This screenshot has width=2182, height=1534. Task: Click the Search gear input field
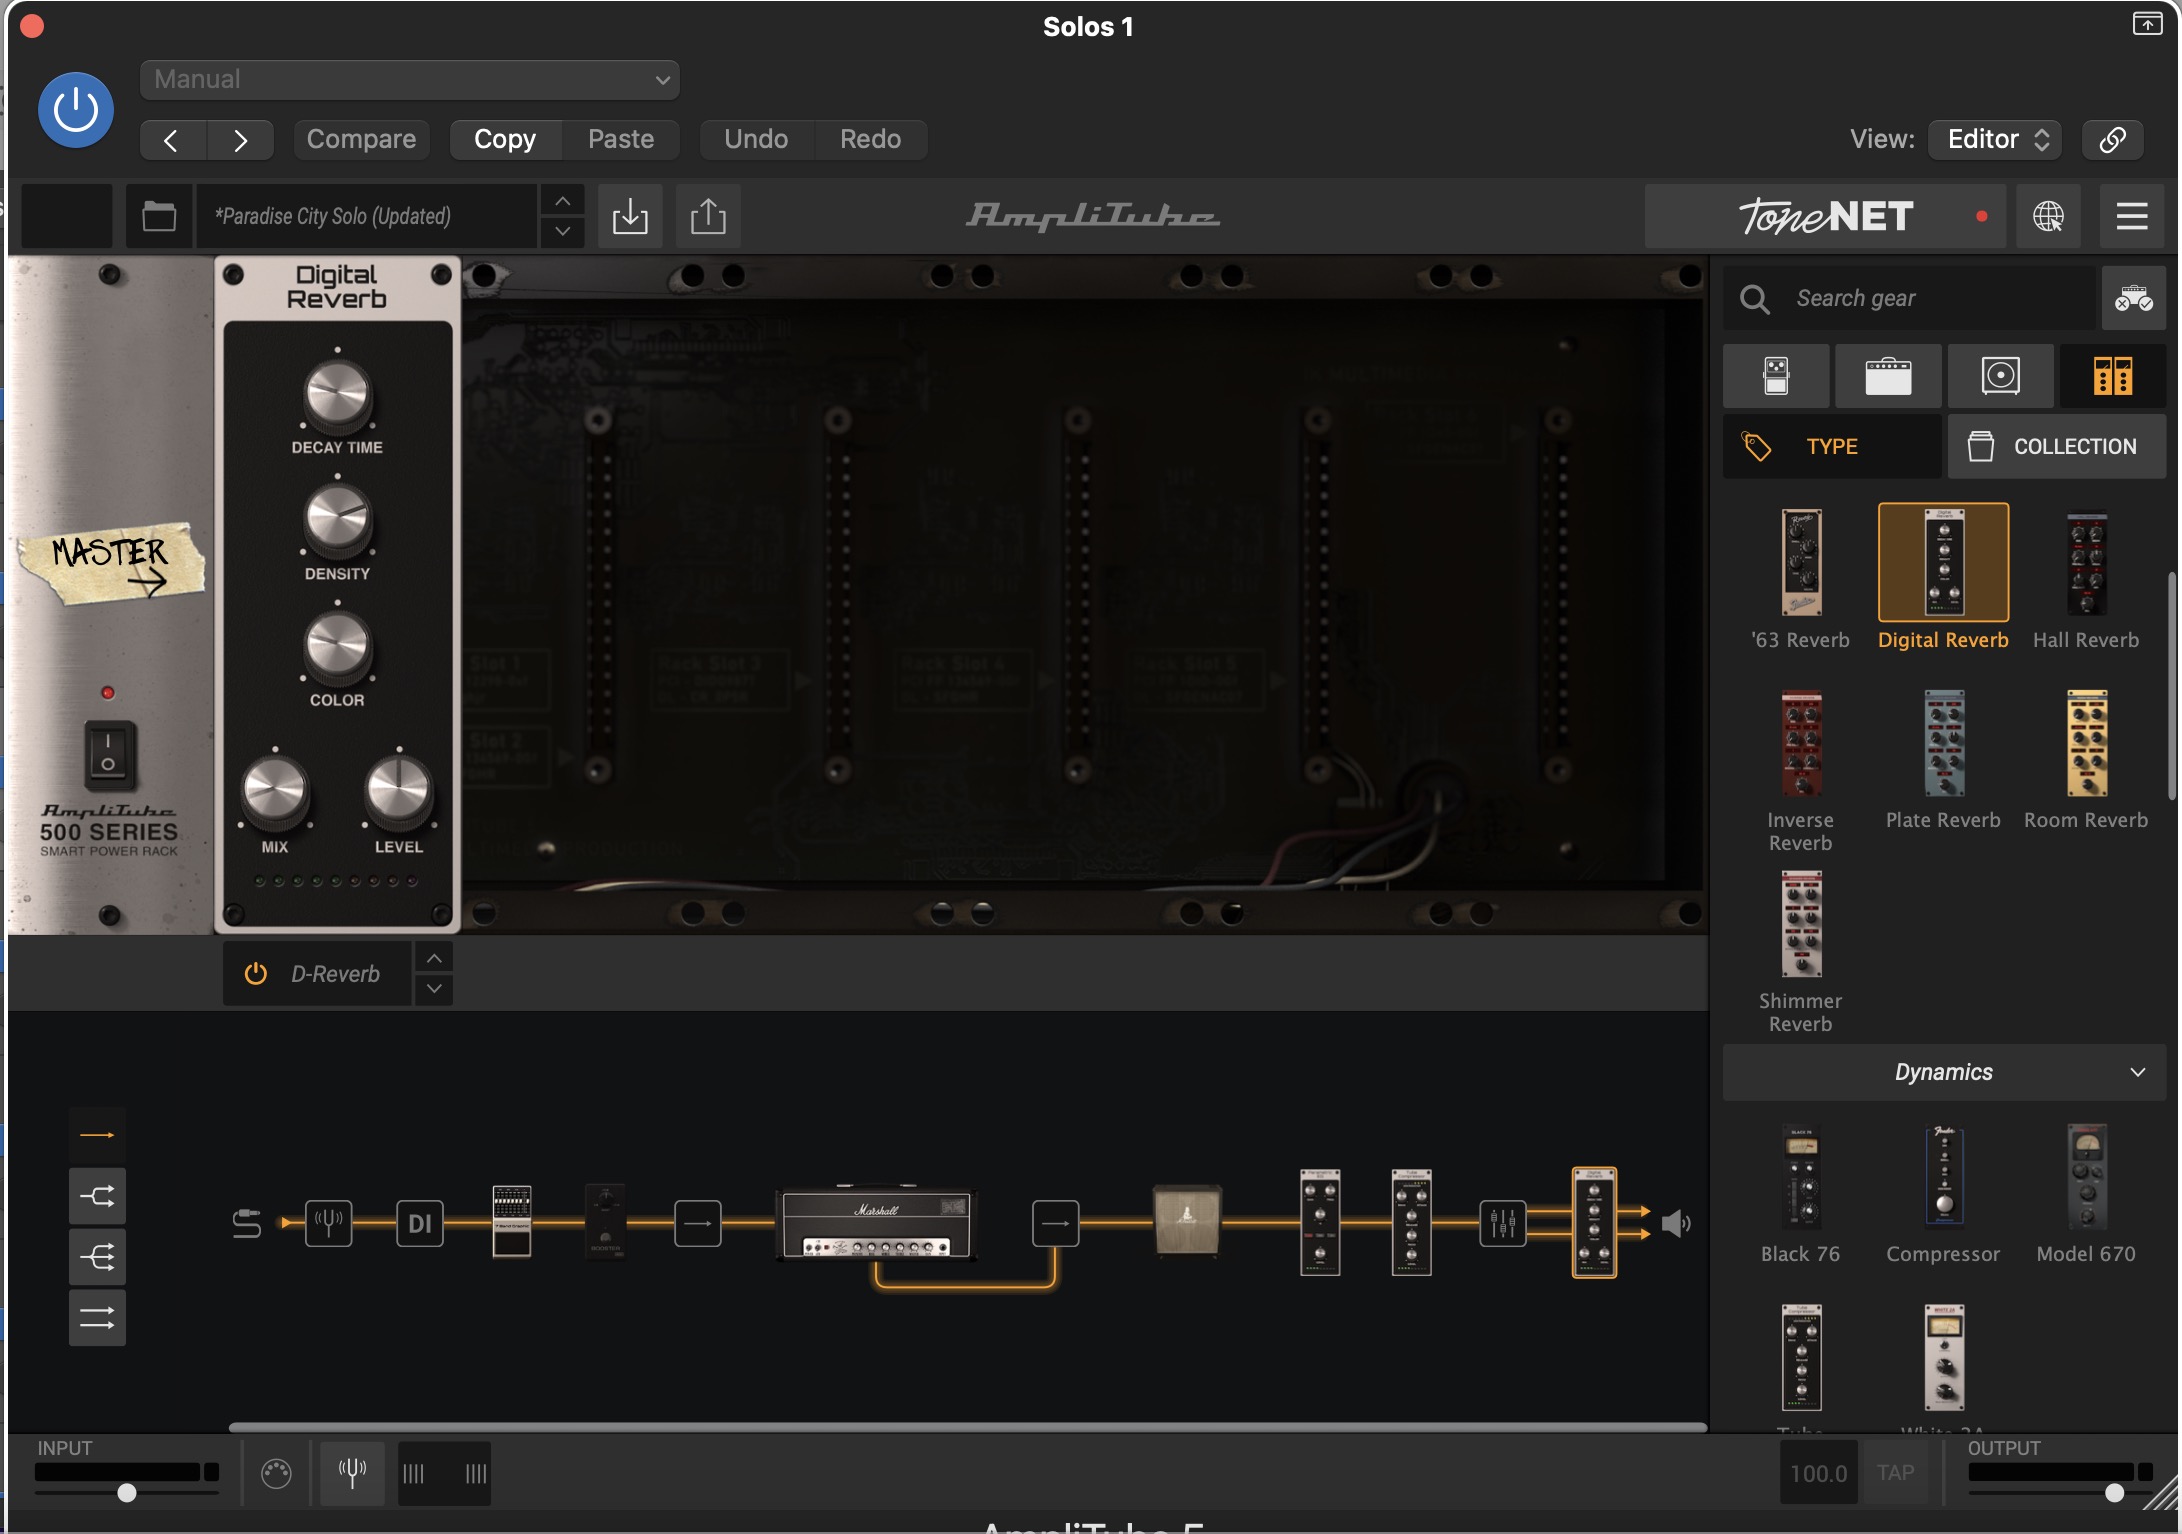pyautogui.click(x=1908, y=298)
